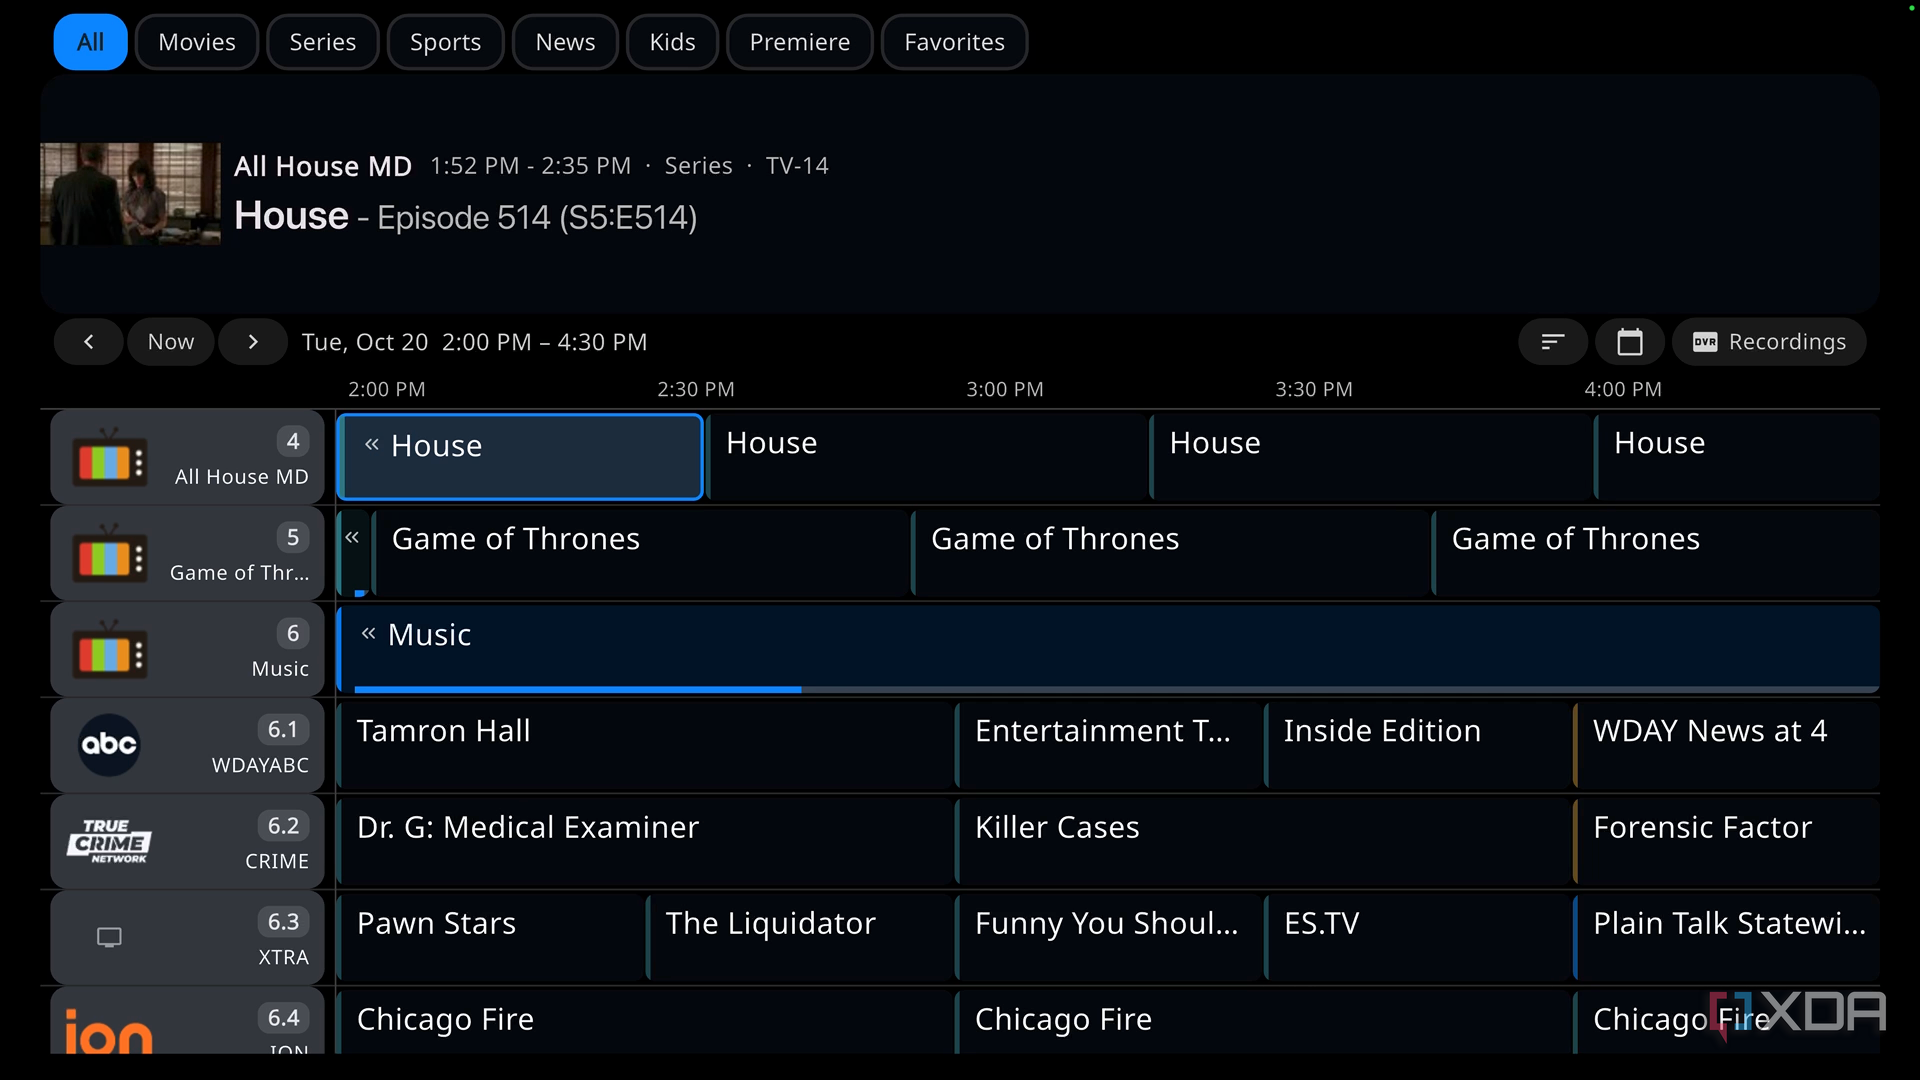
Task: Select channel 4 All House MD
Action: click(188, 457)
